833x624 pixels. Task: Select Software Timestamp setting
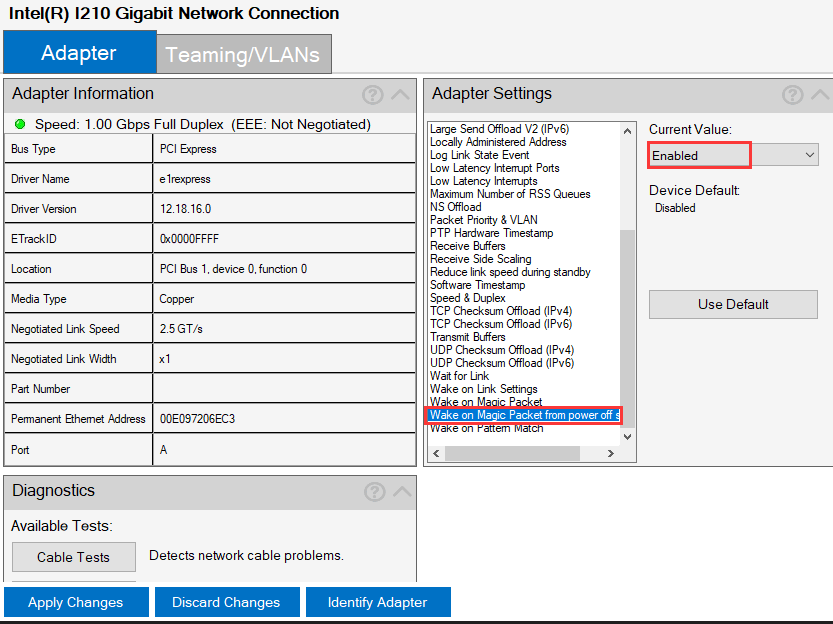477,285
